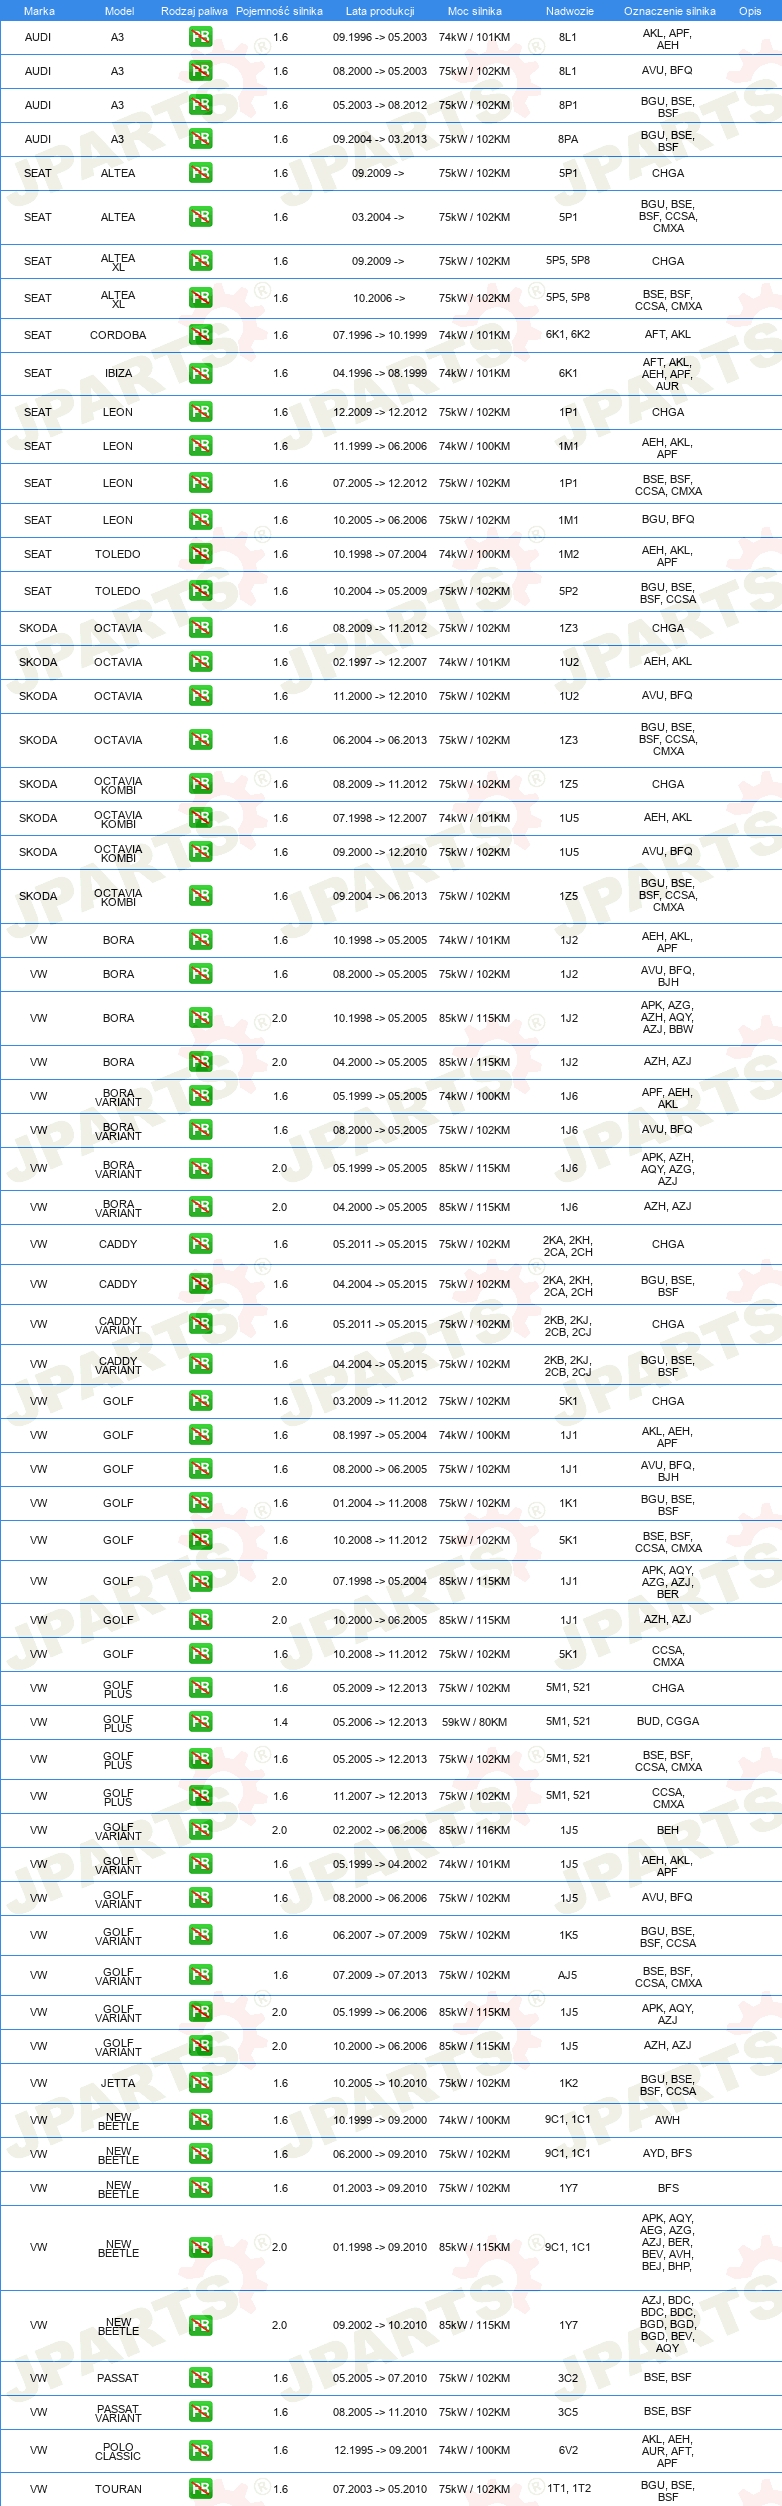Click fuel icon in ALTEA XL 10.2006 row
This screenshot has height=2506, width=782.
point(200,298)
